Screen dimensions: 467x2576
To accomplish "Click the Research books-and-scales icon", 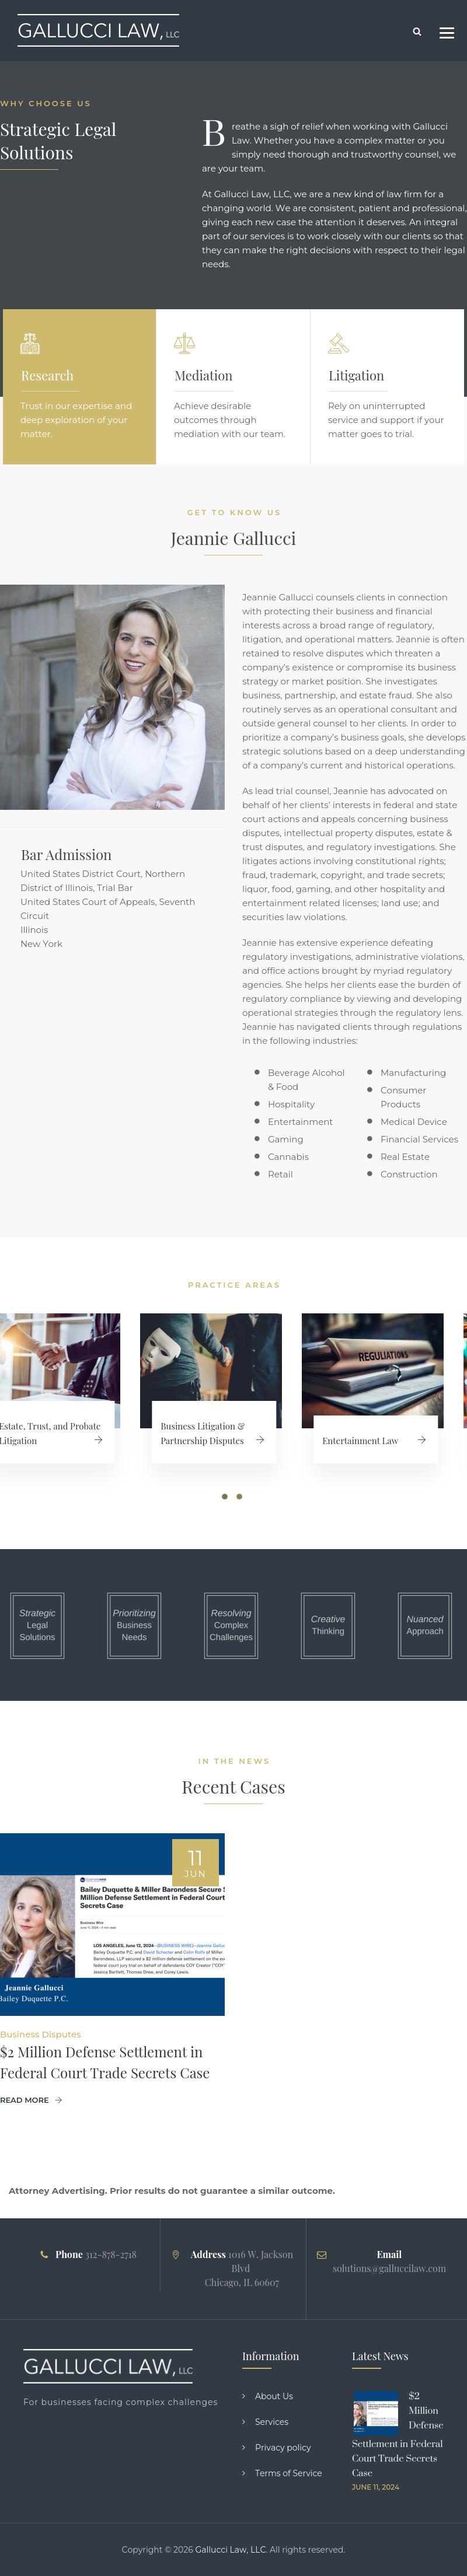I will coord(30,343).
